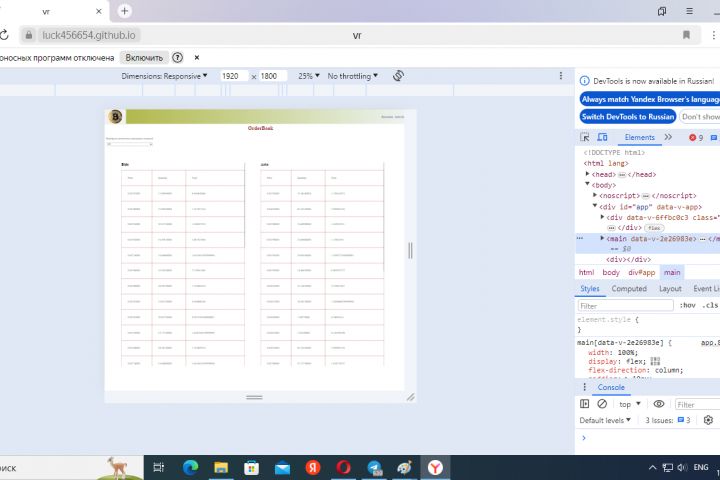Image resolution: width=720 pixels, height=480 pixels.
Task: Open the Dimensions Responsive dropdown
Action: (164, 76)
